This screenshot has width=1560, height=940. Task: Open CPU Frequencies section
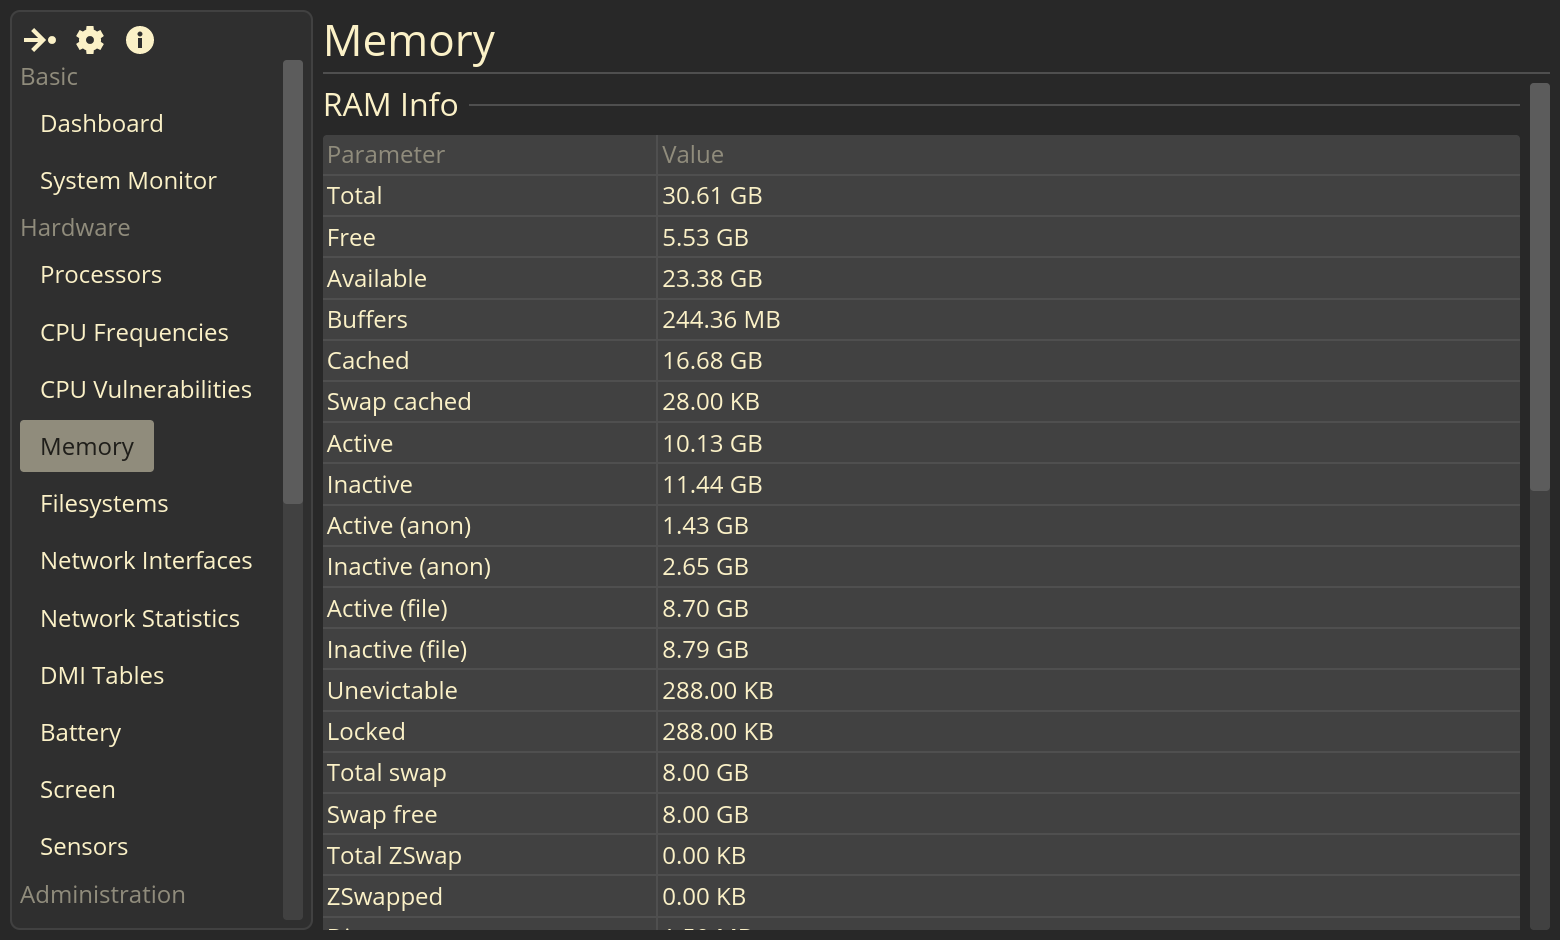tap(134, 333)
